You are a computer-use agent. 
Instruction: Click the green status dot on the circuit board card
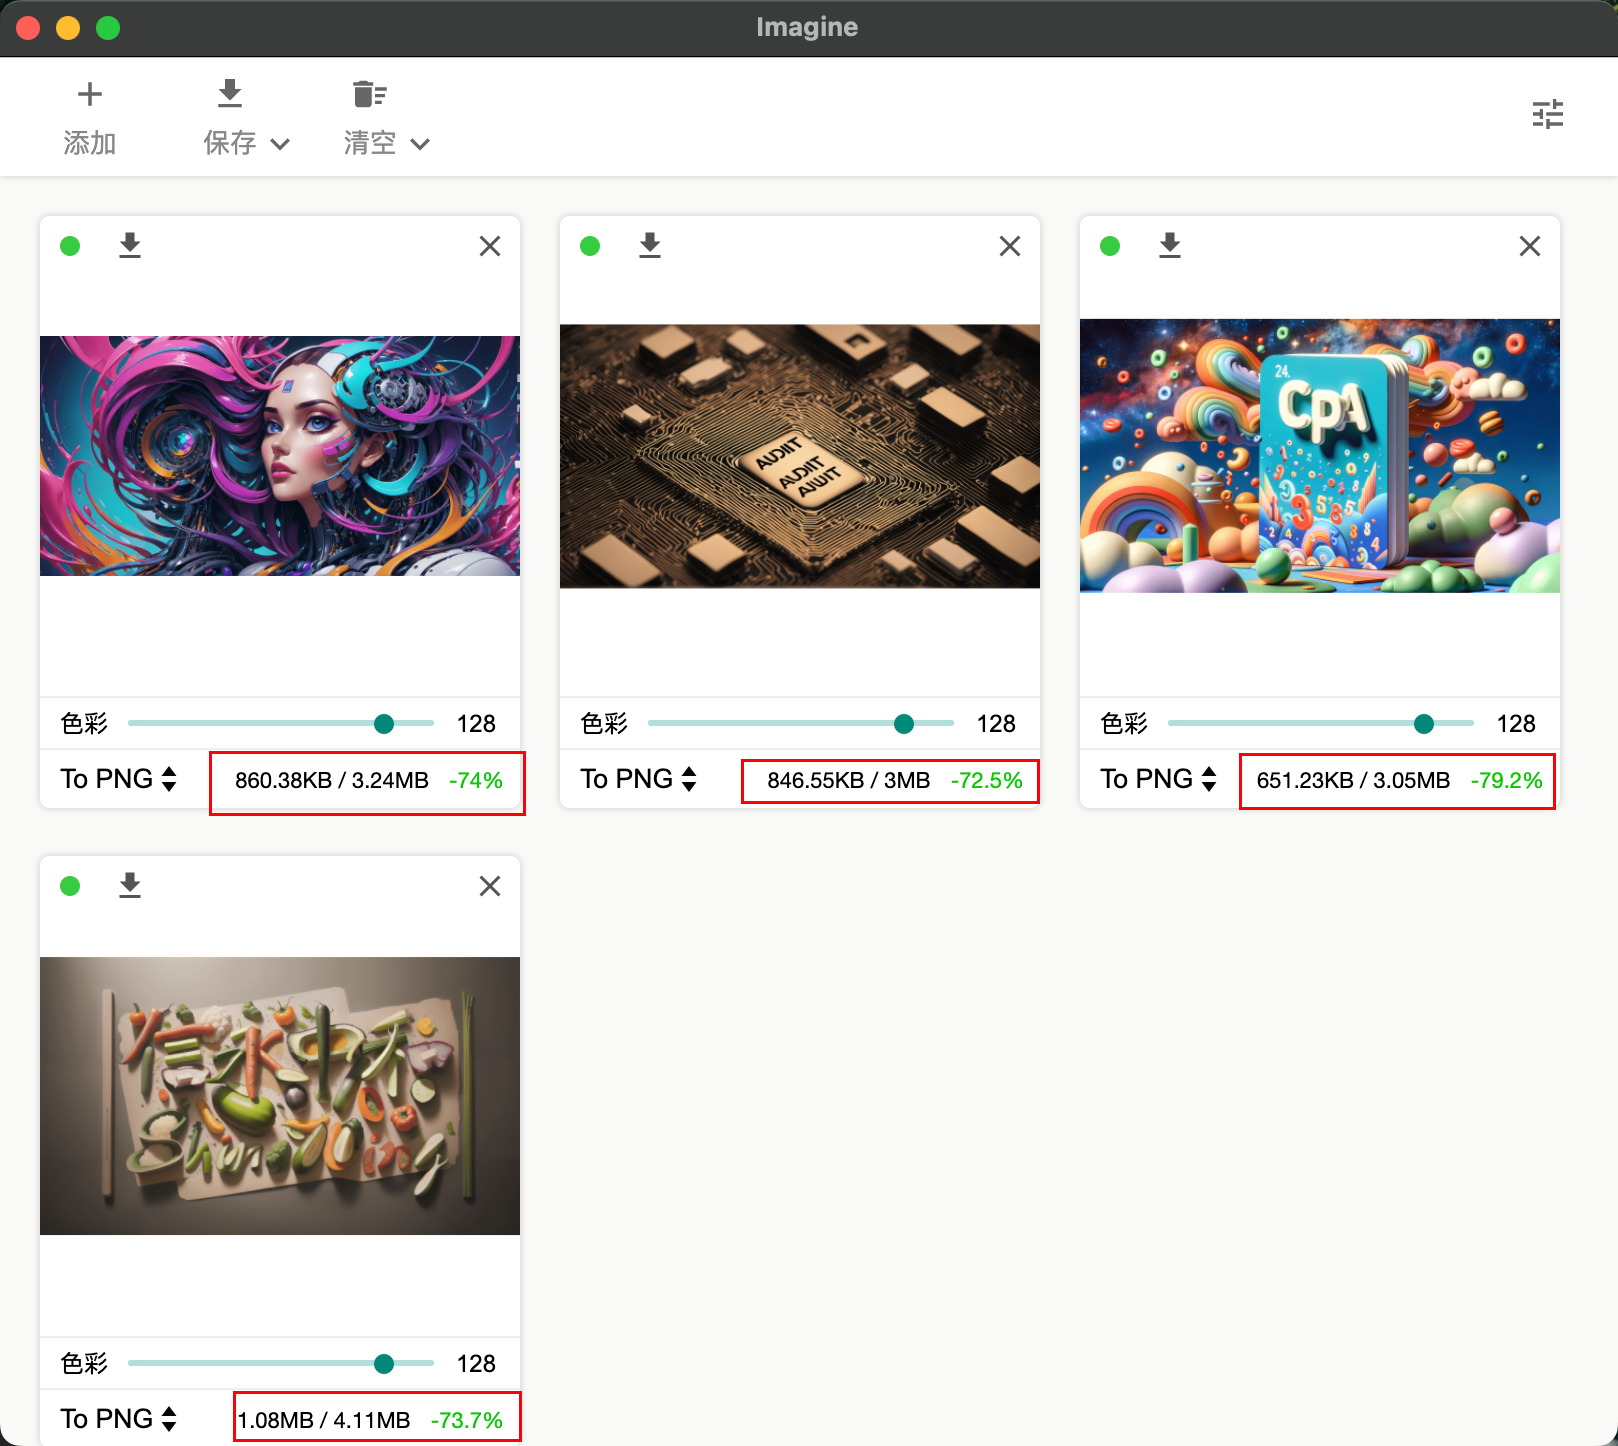click(x=590, y=246)
